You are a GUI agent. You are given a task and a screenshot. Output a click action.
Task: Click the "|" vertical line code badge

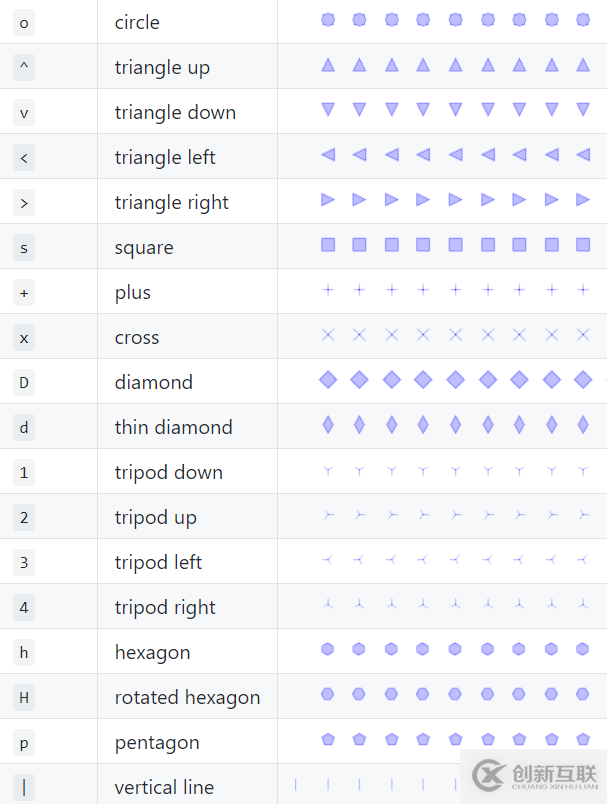coord(24,788)
